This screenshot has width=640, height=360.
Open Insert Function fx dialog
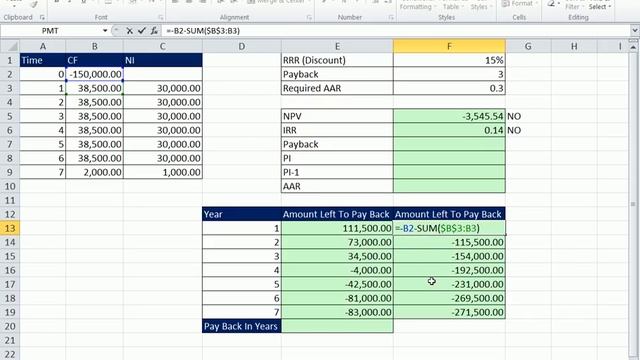pyautogui.click(x=154, y=31)
